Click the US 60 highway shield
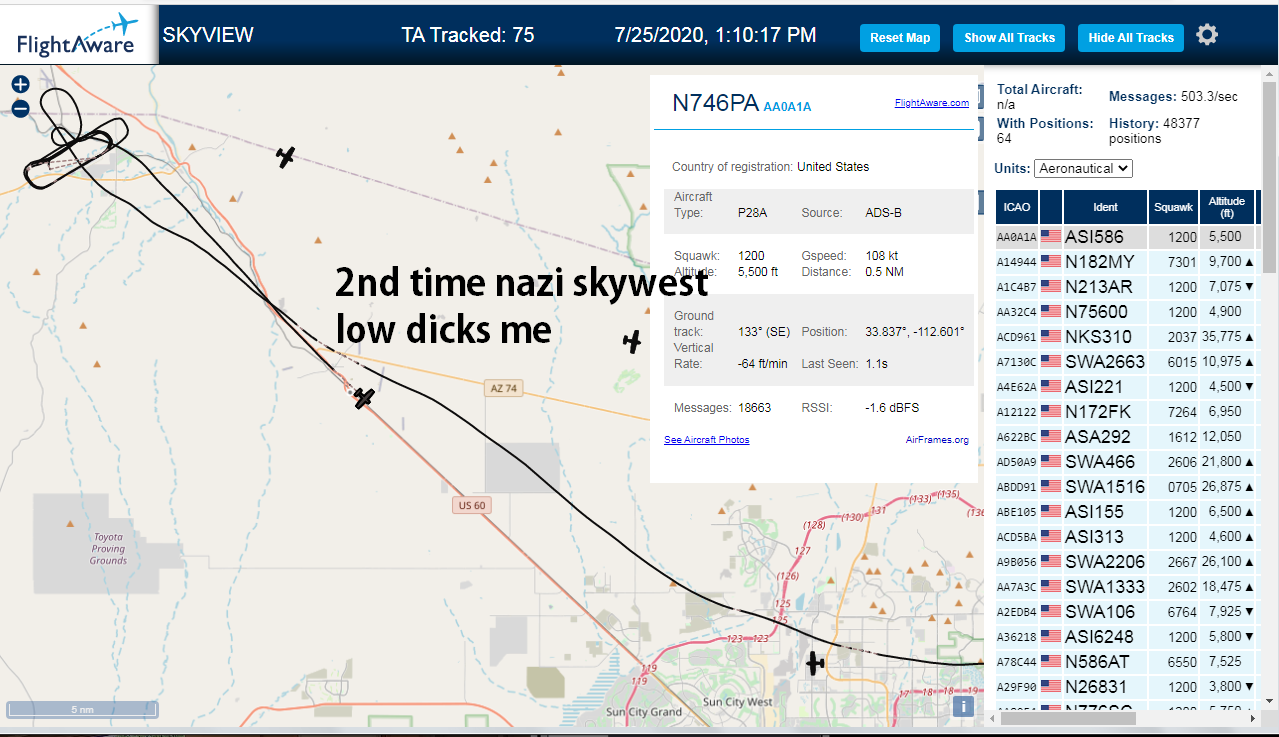 pyautogui.click(x=472, y=505)
